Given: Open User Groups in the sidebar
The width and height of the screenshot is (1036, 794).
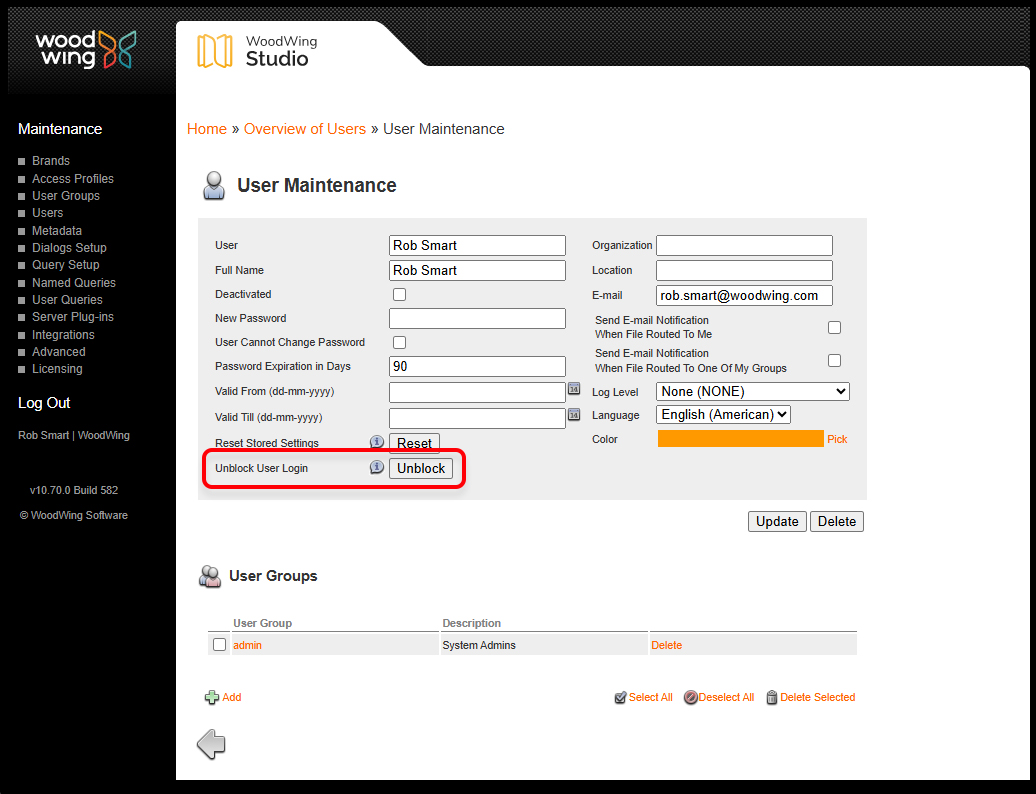Looking at the screenshot, I should coord(66,196).
